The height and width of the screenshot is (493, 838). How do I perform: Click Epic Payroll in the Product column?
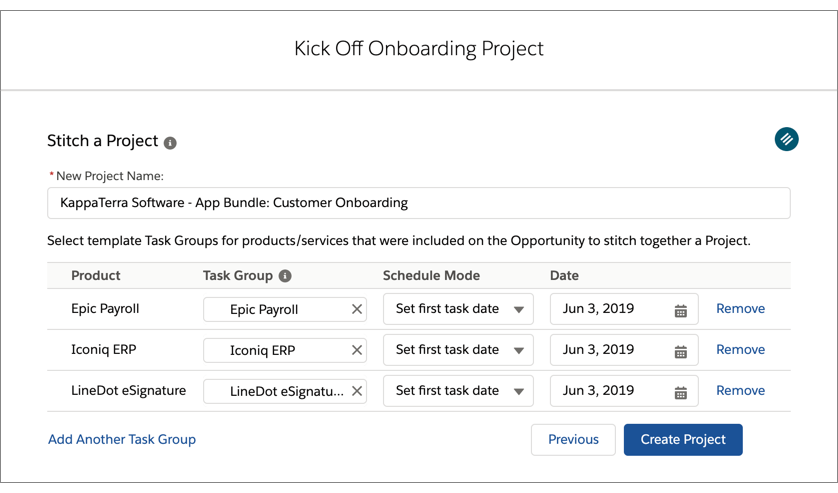pos(105,309)
